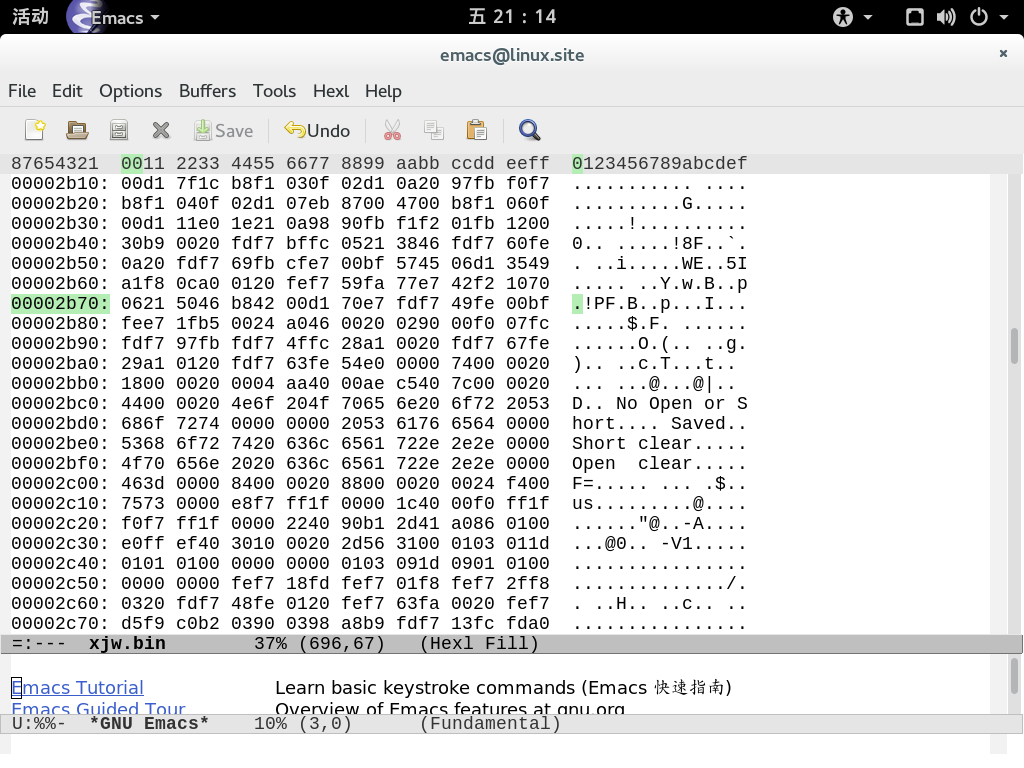This screenshot has width=1024, height=768.
Task: Search using the magnifying glass icon
Action: pyautogui.click(x=529, y=130)
